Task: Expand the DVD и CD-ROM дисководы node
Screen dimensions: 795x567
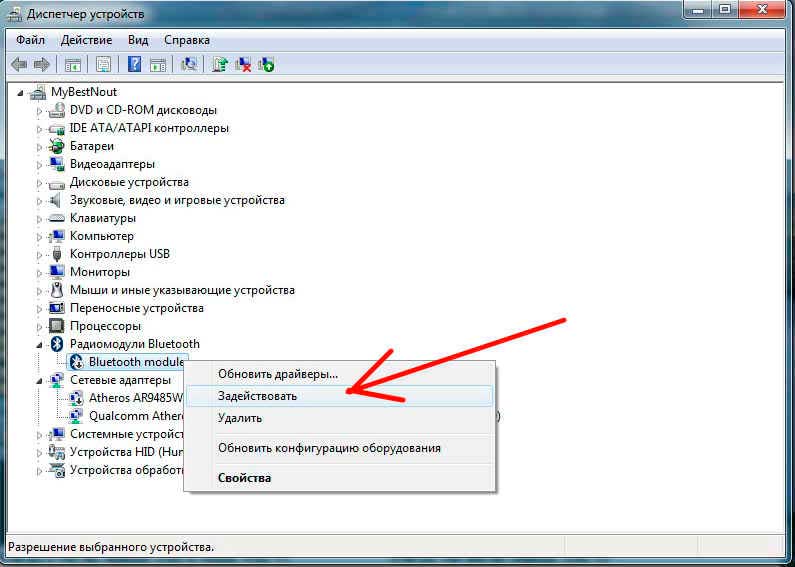Action: tap(39, 111)
